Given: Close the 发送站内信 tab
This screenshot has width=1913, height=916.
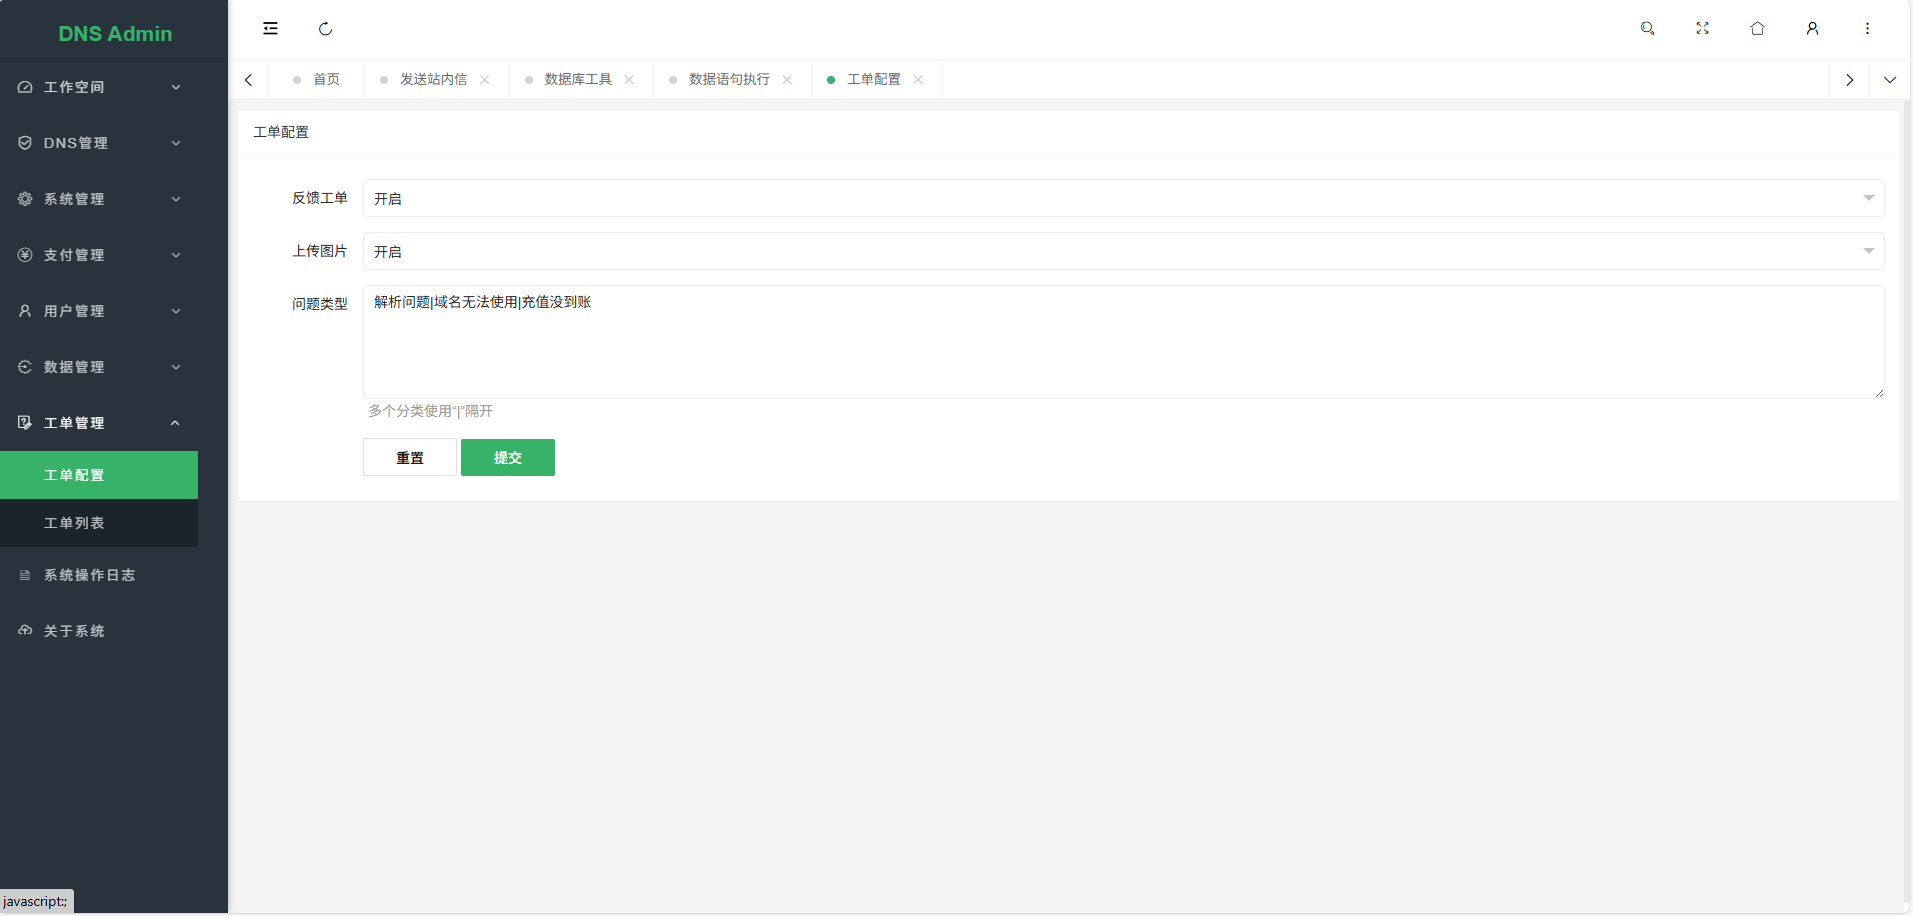Looking at the screenshot, I should click(485, 80).
